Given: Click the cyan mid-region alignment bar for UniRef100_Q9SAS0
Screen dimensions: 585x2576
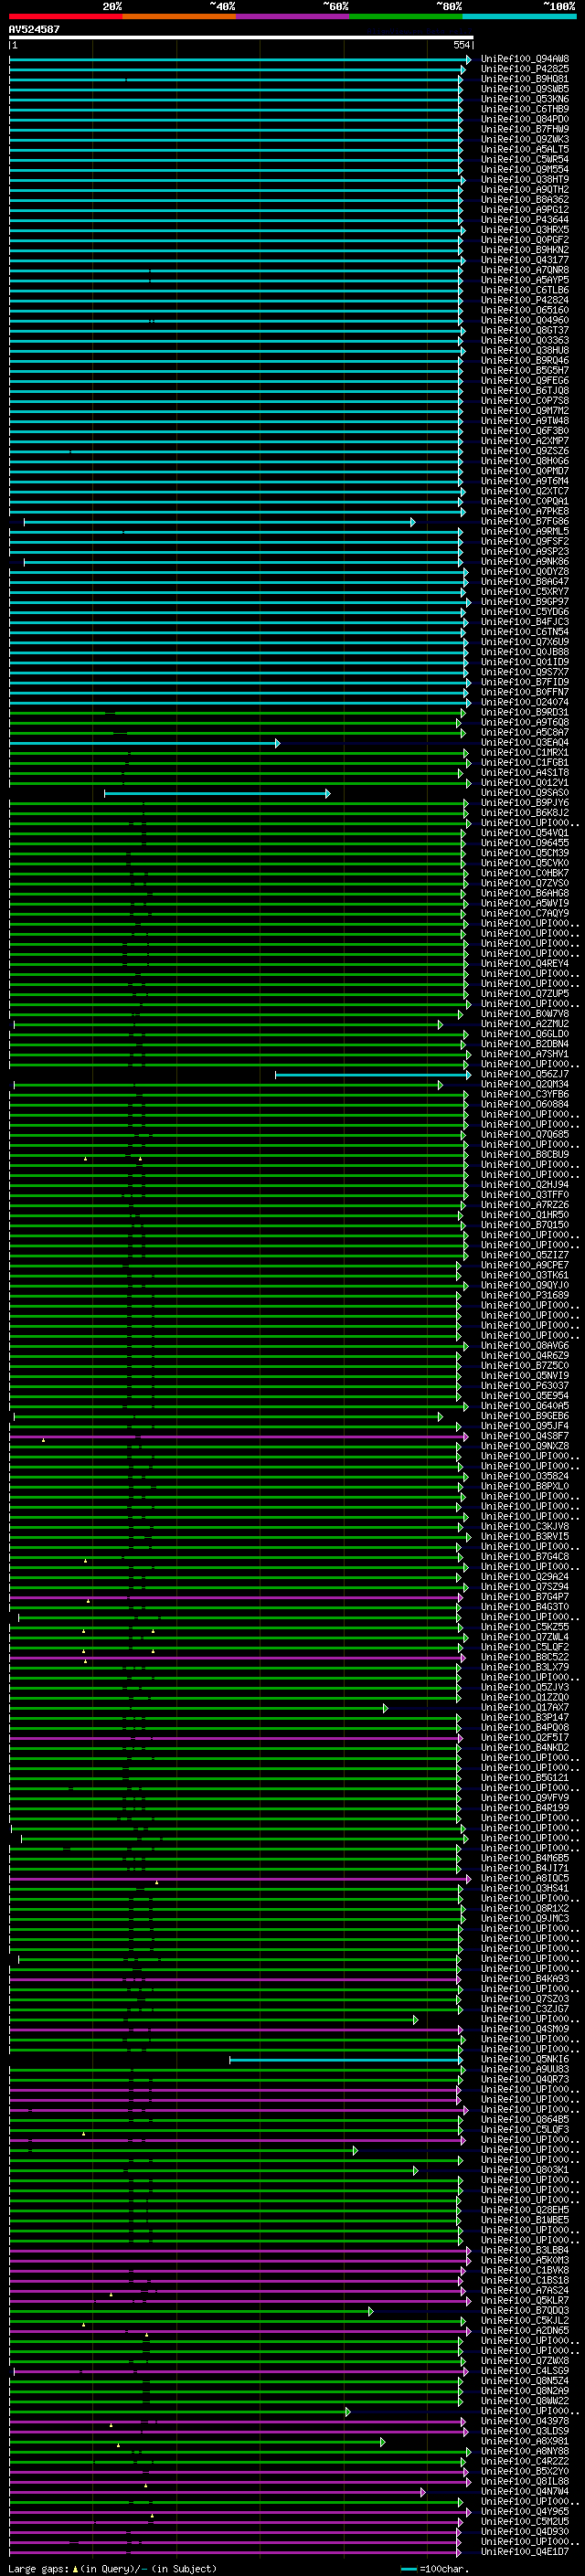Looking at the screenshot, I should point(217,793).
